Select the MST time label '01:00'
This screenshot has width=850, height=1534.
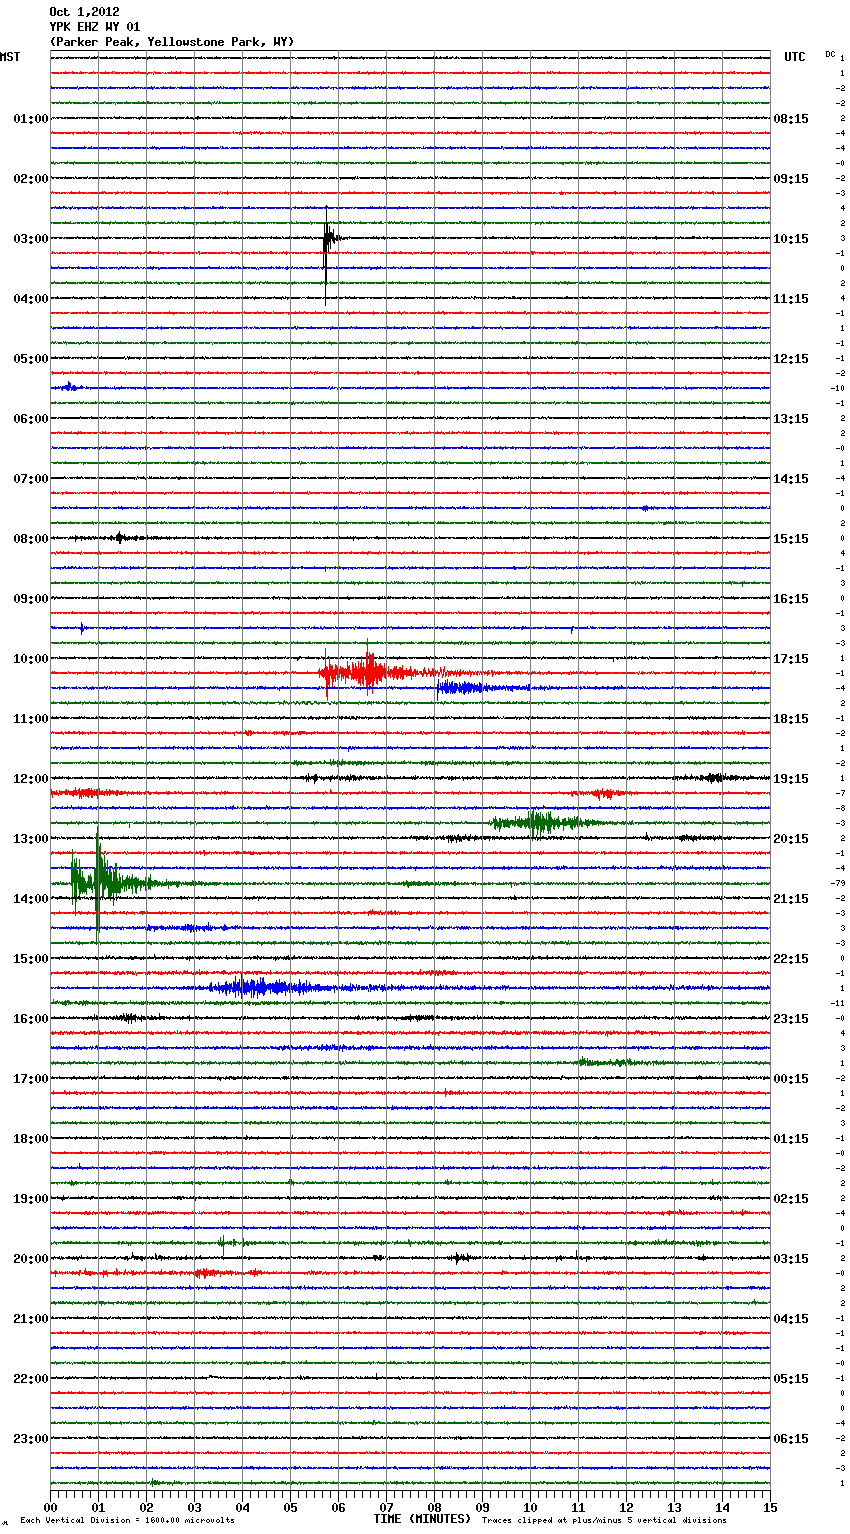point(31,119)
